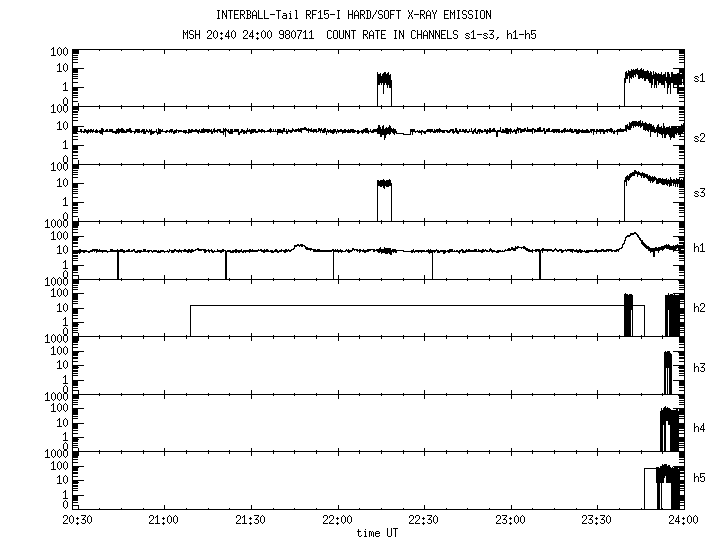The height and width of the screenshot is (550, 720).
Task: Click the s1 burst peak near 22:15
Action: click(x=384, y=79)
